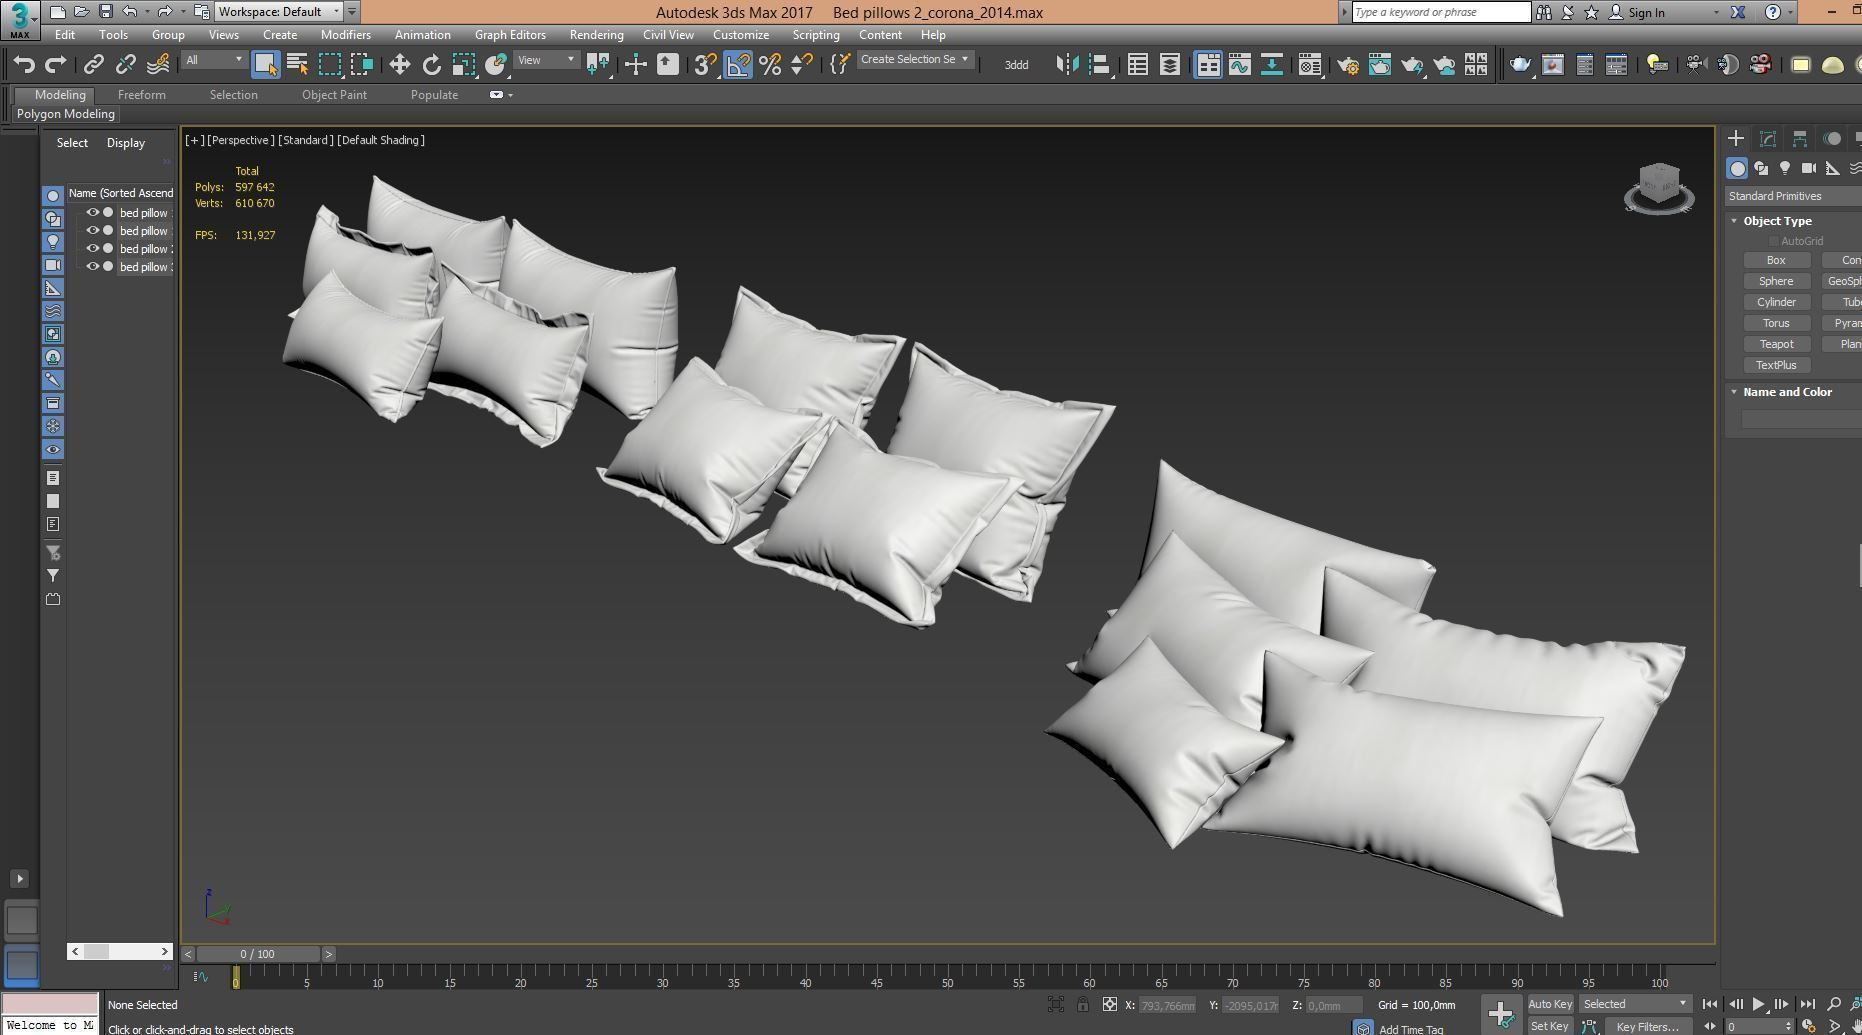Toggle Percent Snap on the toolbar

coord(769,65)
